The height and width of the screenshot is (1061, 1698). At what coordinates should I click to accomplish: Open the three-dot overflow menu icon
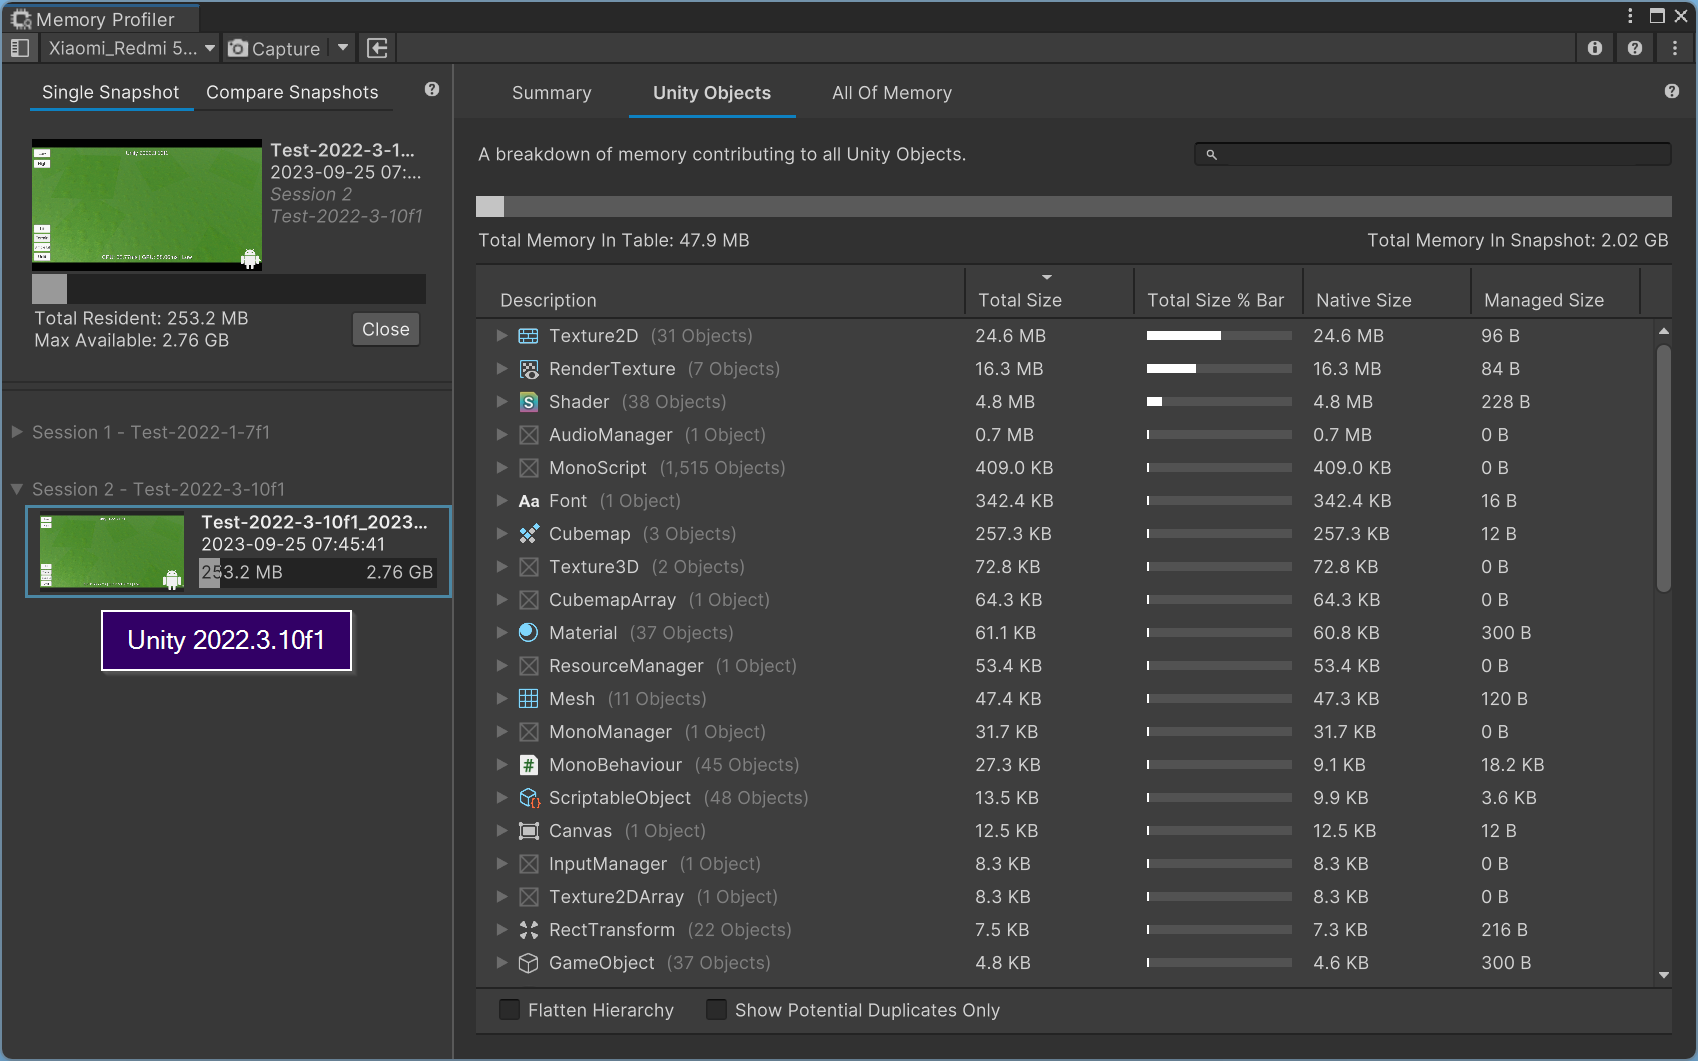(x=1675, y=47)
